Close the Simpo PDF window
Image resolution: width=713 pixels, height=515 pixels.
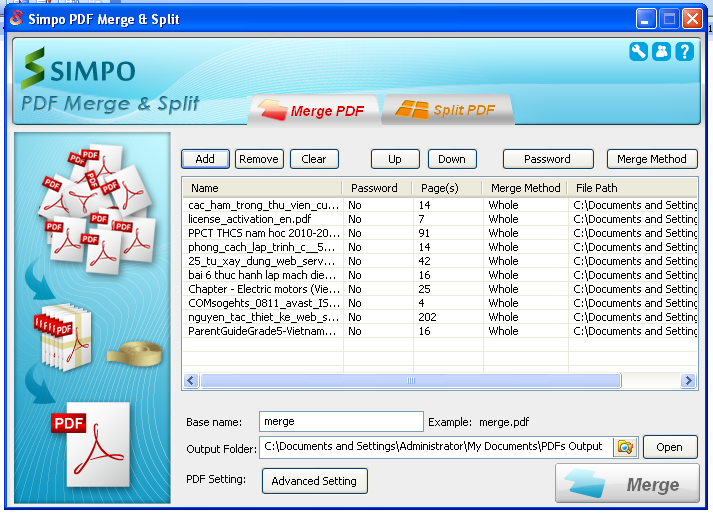coord(693,19)
